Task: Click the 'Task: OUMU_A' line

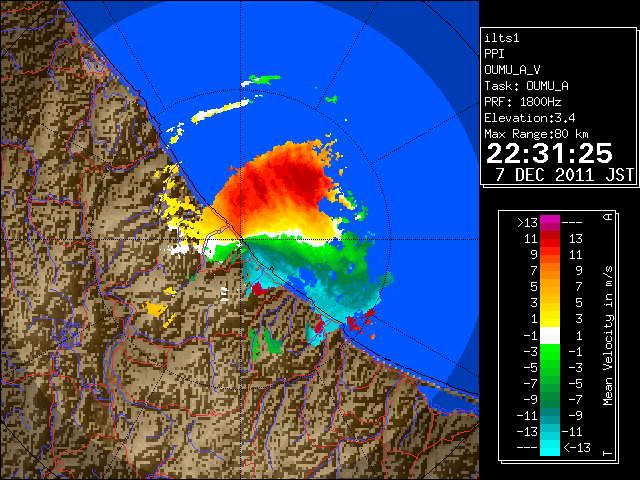Action: click(x=526, y=86)
